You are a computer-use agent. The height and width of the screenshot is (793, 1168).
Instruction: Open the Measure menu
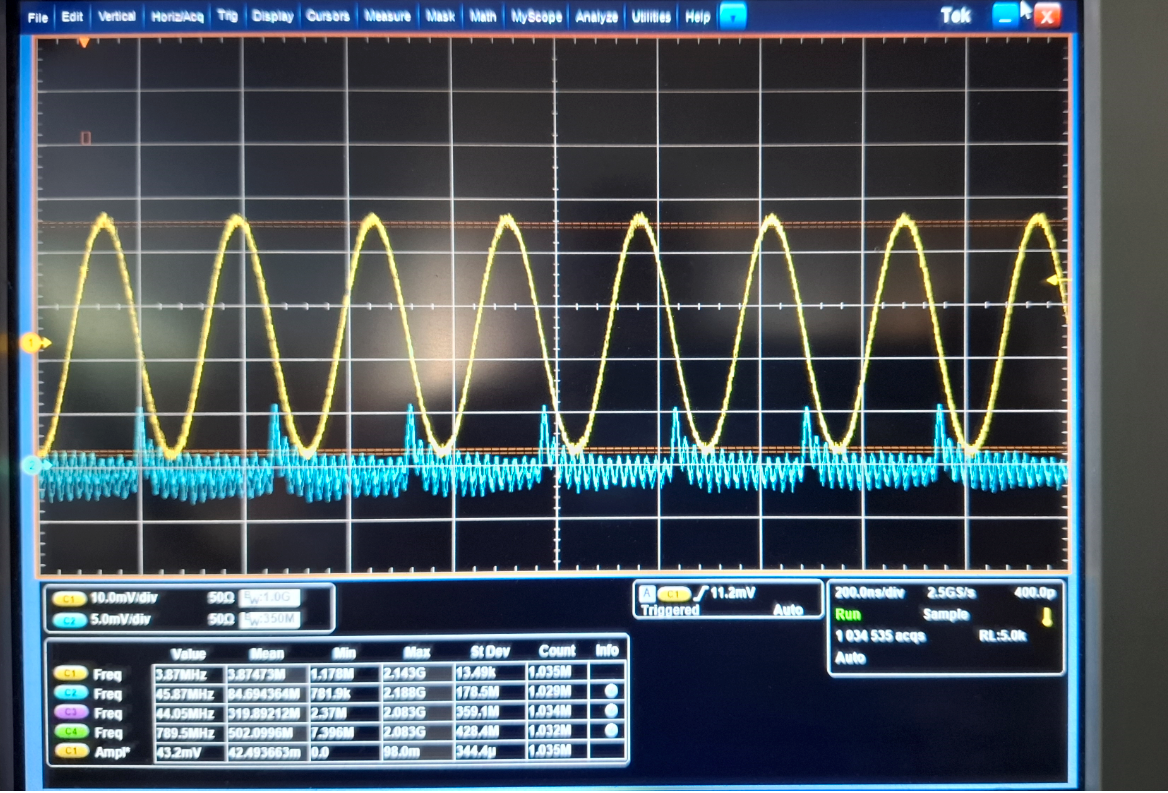(387, 16)
